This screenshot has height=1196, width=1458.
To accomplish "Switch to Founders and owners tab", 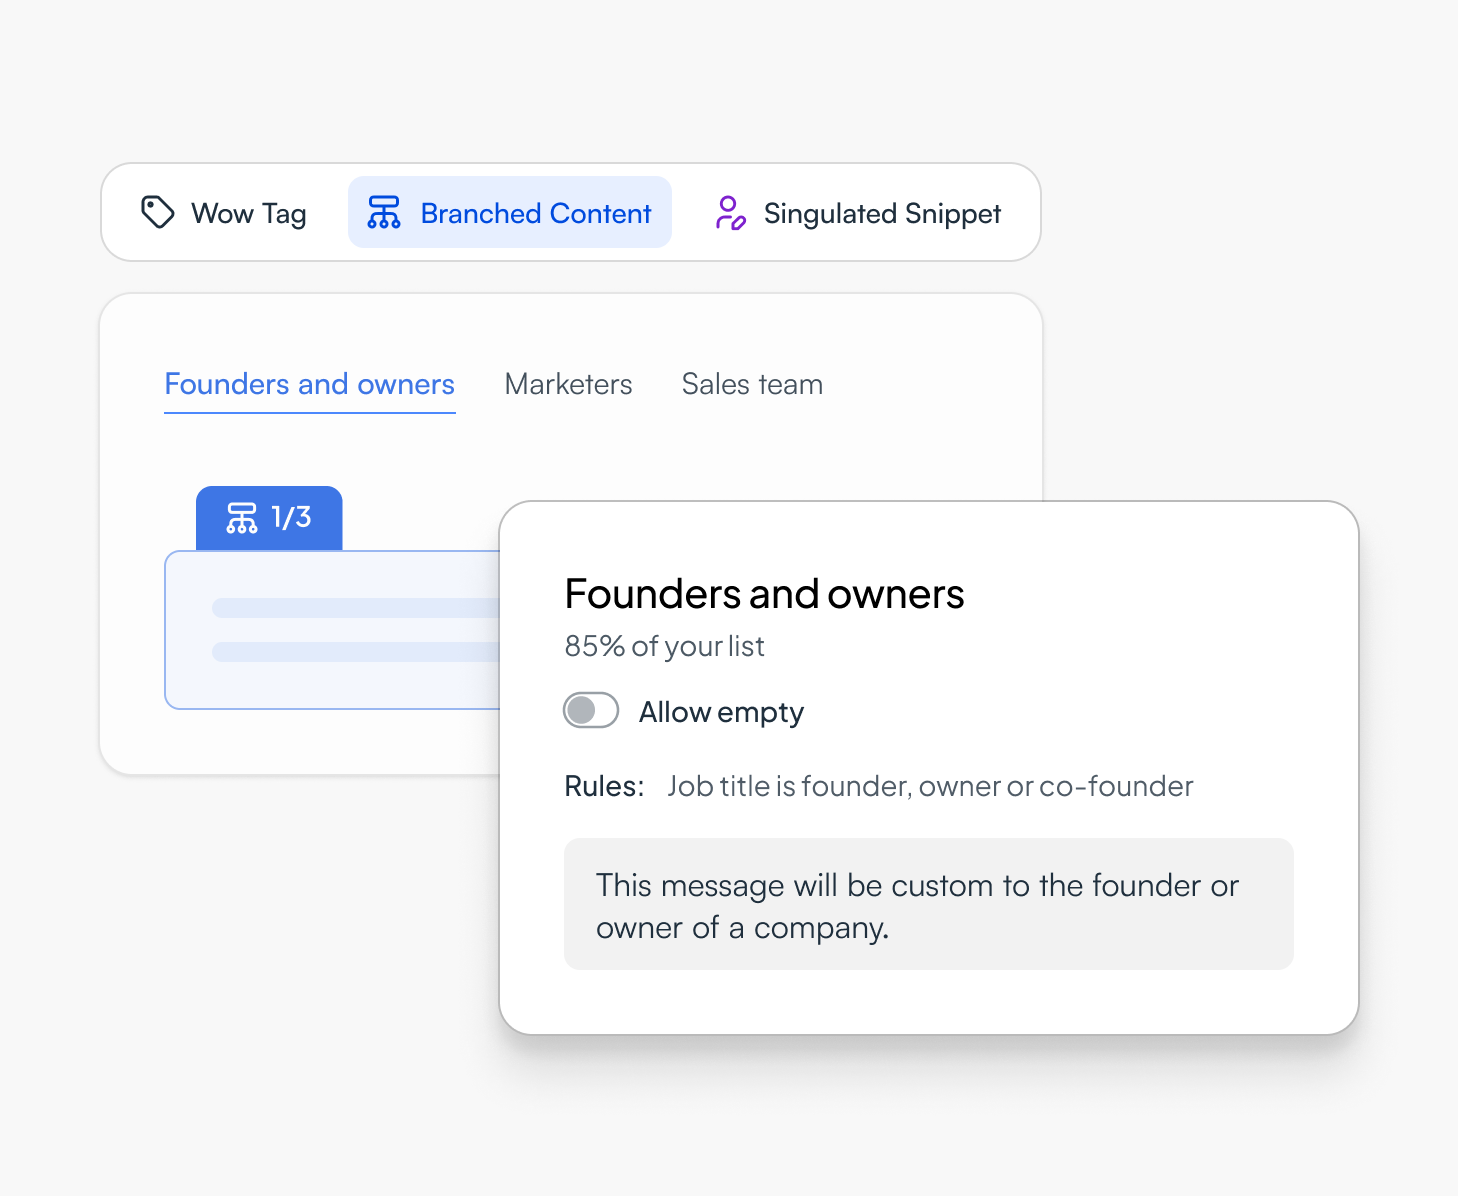I will 310,385.
